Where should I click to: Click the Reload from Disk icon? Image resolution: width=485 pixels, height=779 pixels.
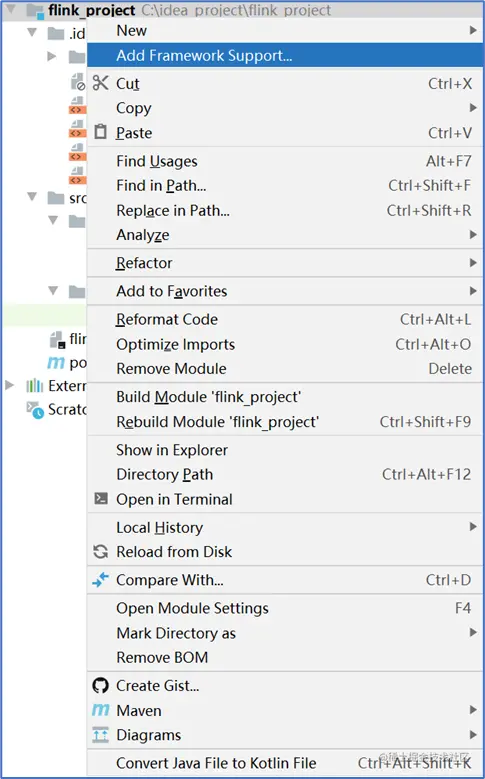pyautogui.click(x=100, y=551)
